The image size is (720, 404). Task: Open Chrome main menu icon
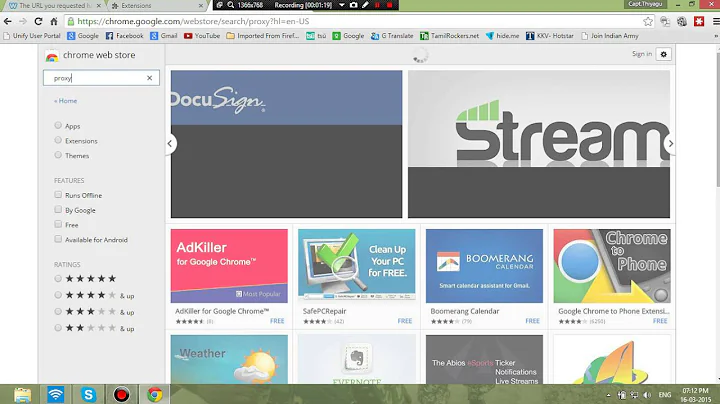(715, 21)
